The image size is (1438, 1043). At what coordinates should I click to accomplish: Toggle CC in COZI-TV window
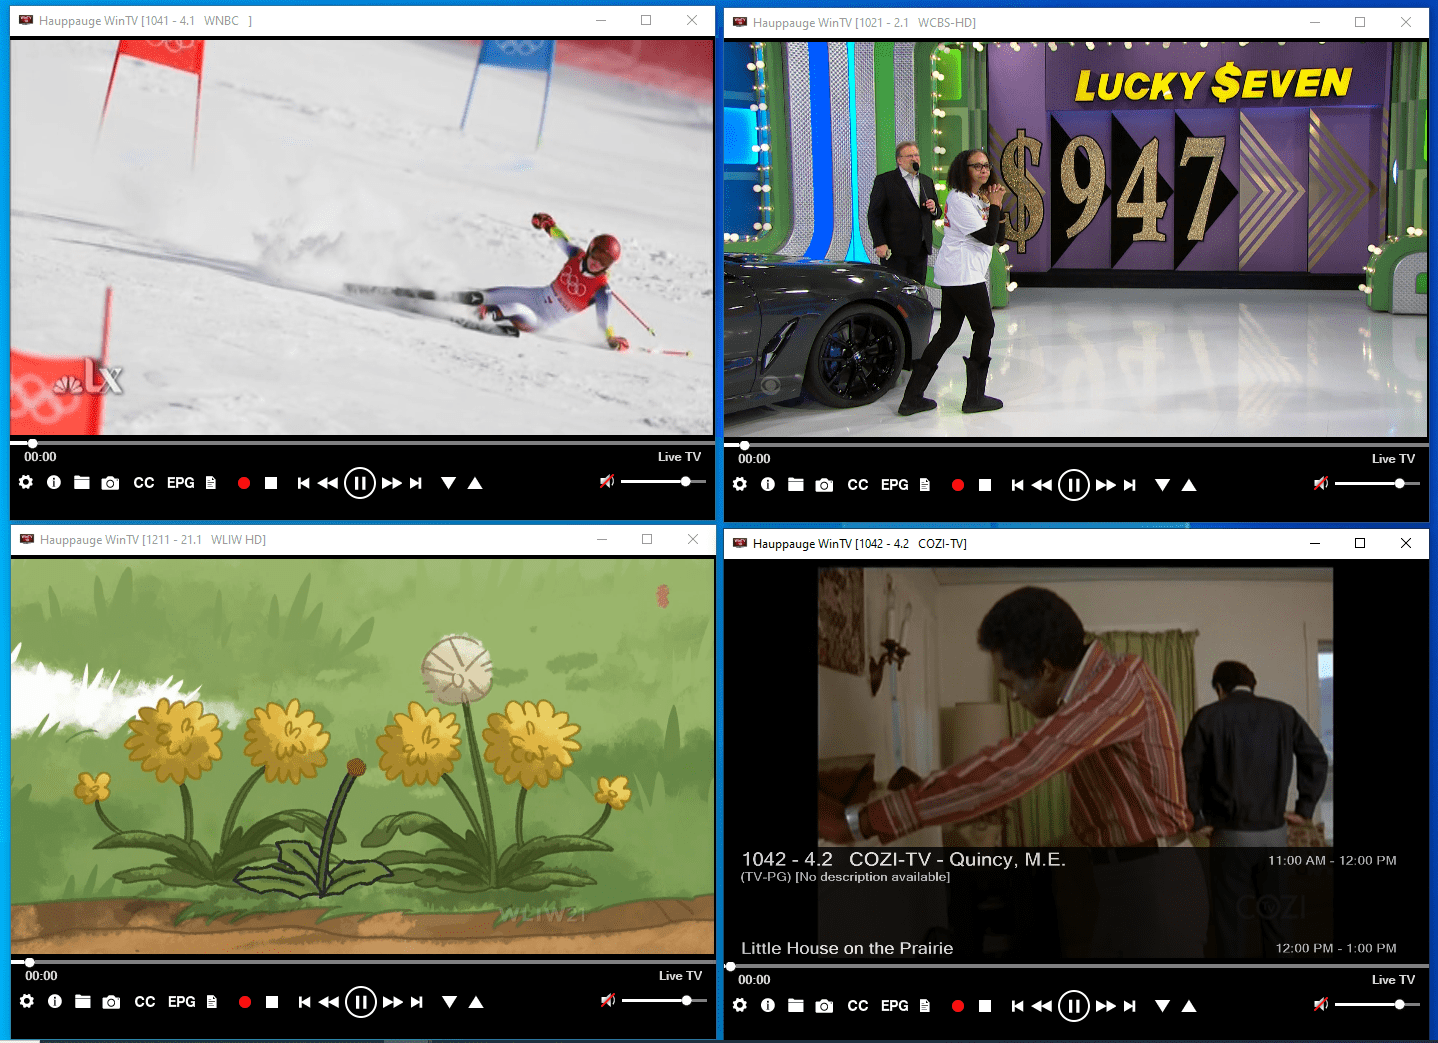tap(858, 1006)
